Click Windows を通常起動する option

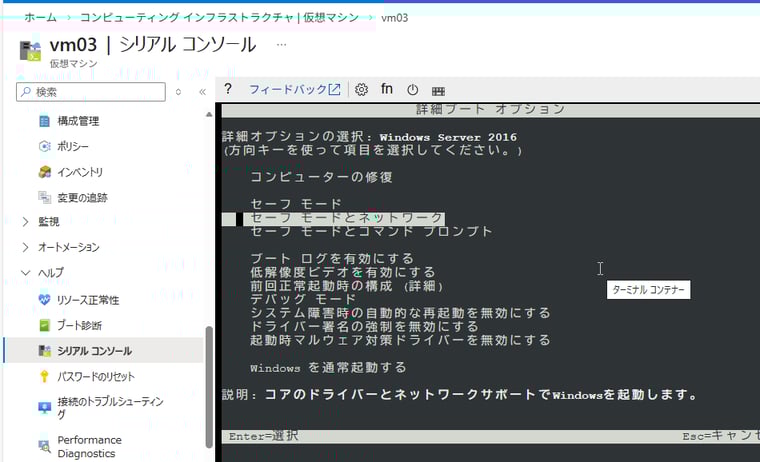328,367
